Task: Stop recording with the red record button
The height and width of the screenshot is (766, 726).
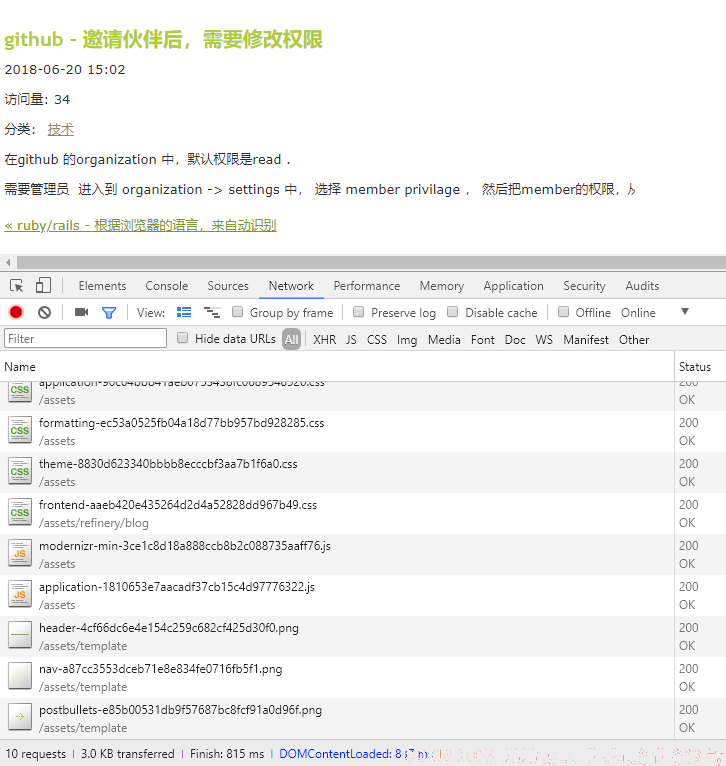Action: 16,312
